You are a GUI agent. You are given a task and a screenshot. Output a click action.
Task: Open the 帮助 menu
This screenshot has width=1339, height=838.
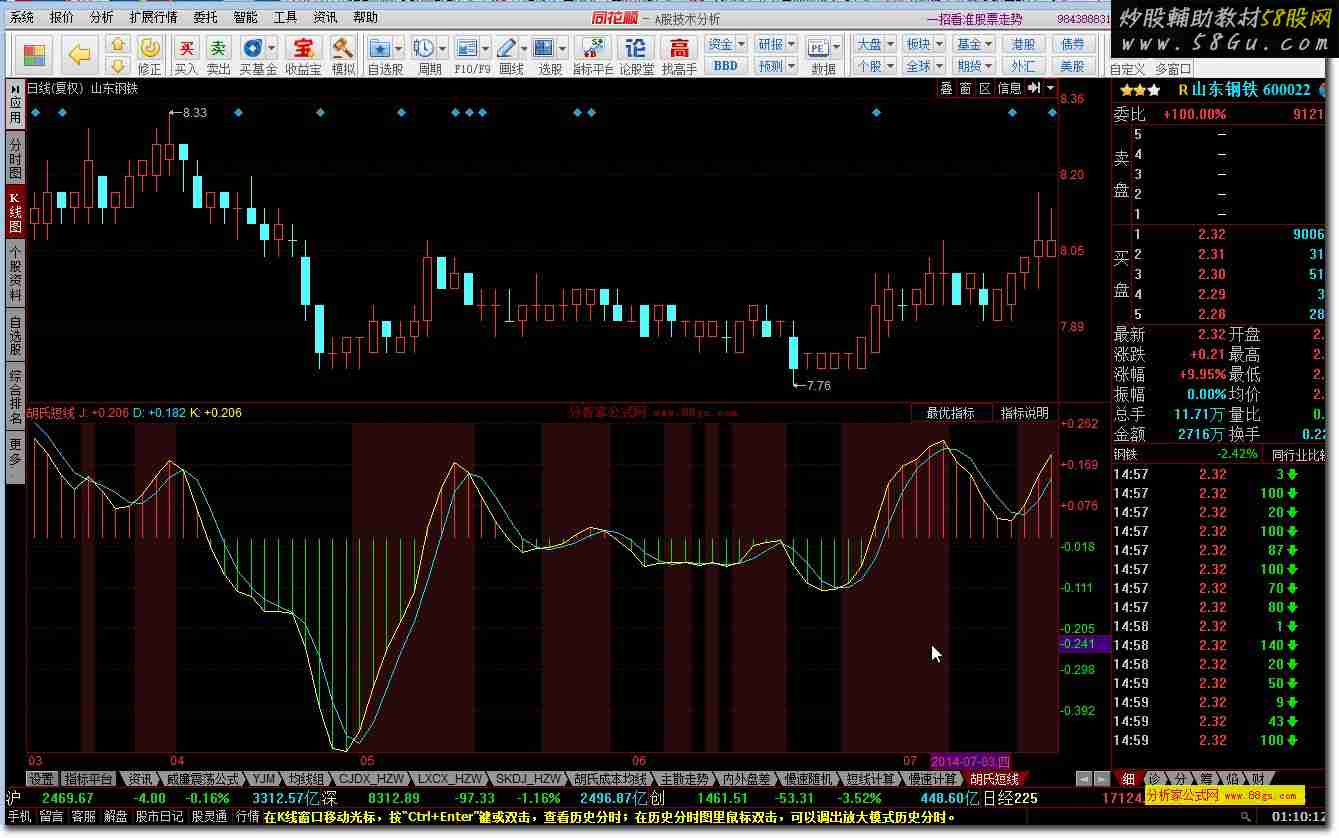point(365,17)
